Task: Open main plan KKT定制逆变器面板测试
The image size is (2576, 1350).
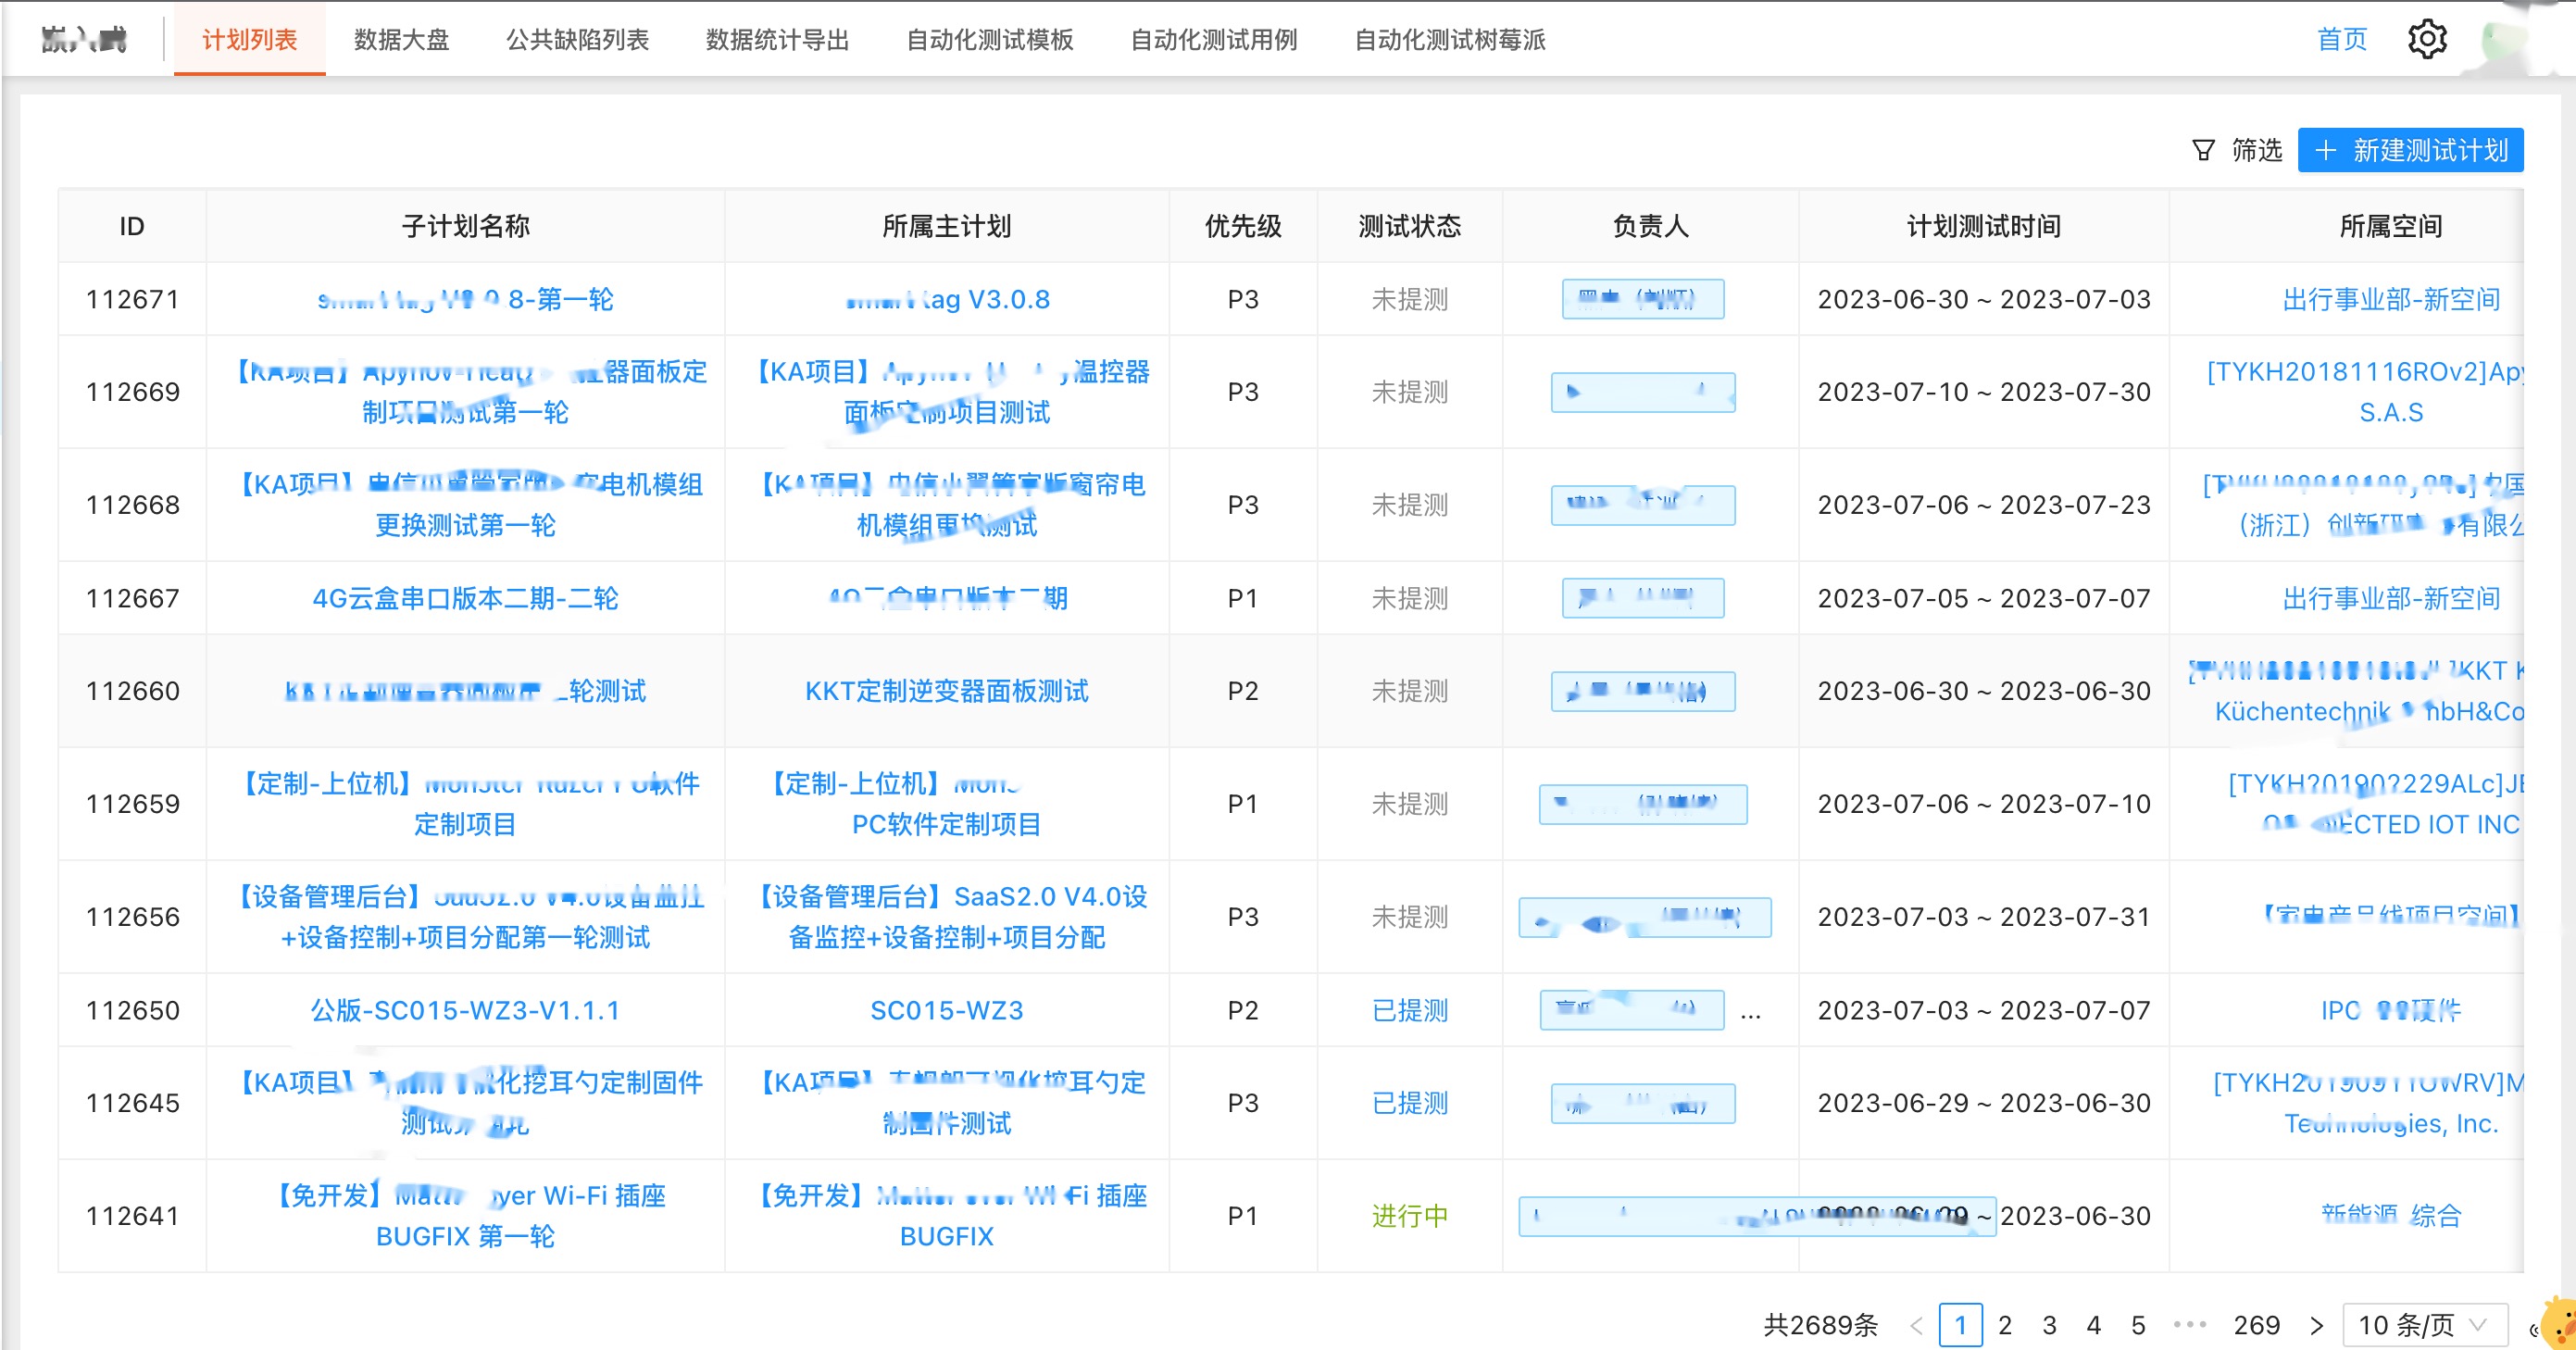Action: [947, 692]
